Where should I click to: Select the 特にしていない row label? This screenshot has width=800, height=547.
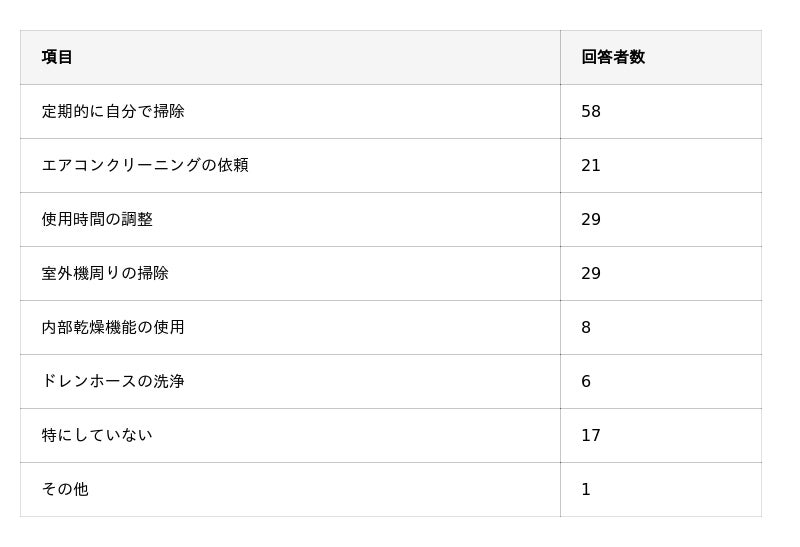coord(97,436)
